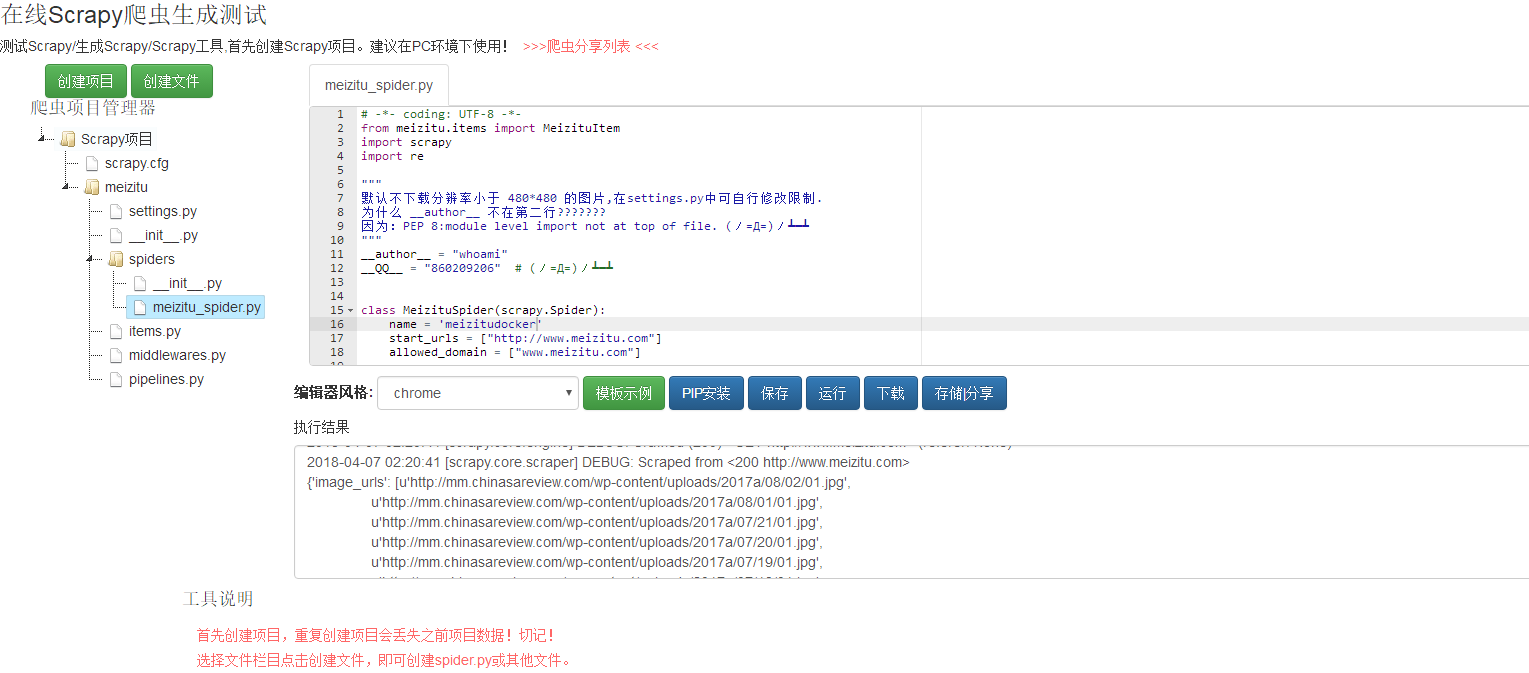The width and height of the screenshot is (1529, 673).
Task: Click the PIP安装 button
Action: point(706,393)
